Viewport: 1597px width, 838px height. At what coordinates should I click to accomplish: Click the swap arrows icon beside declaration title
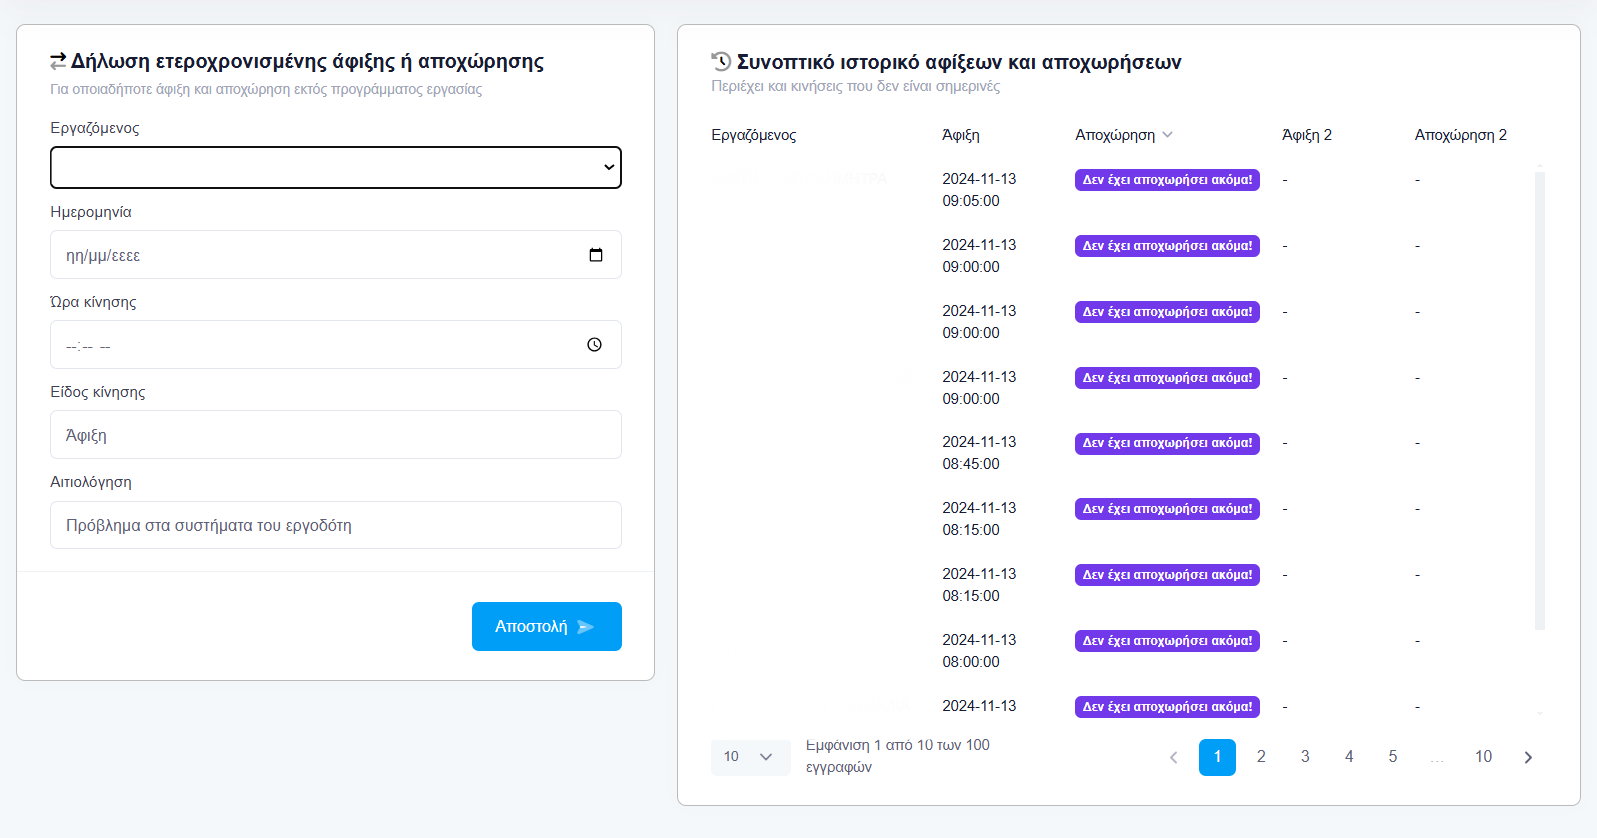coord(58,61)
